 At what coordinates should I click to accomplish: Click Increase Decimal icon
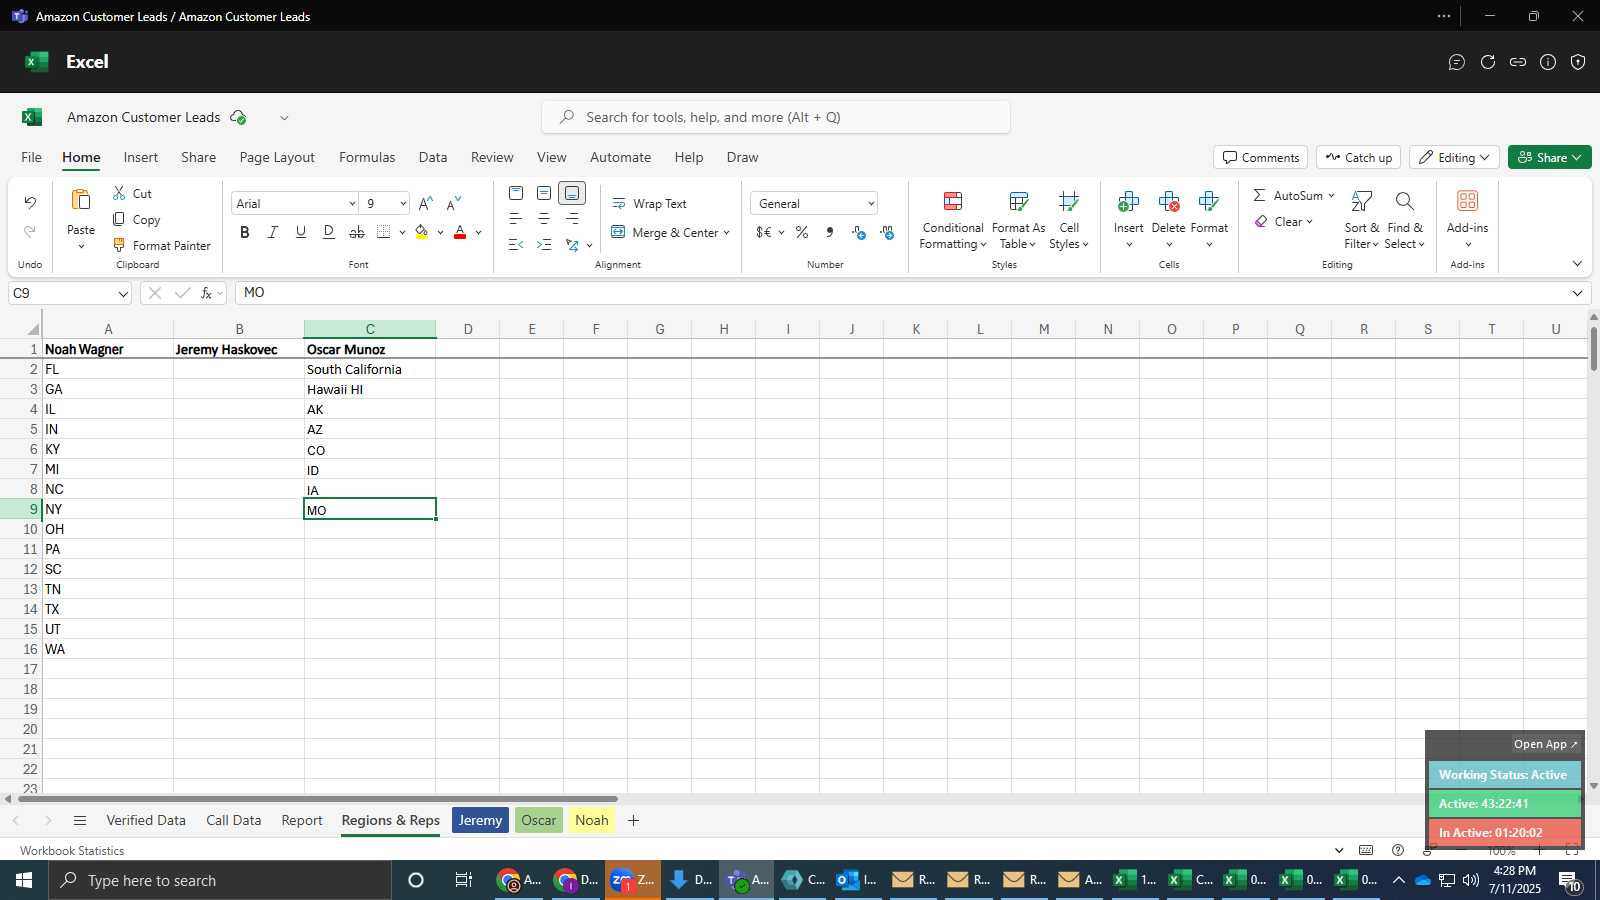coord(859,232)
